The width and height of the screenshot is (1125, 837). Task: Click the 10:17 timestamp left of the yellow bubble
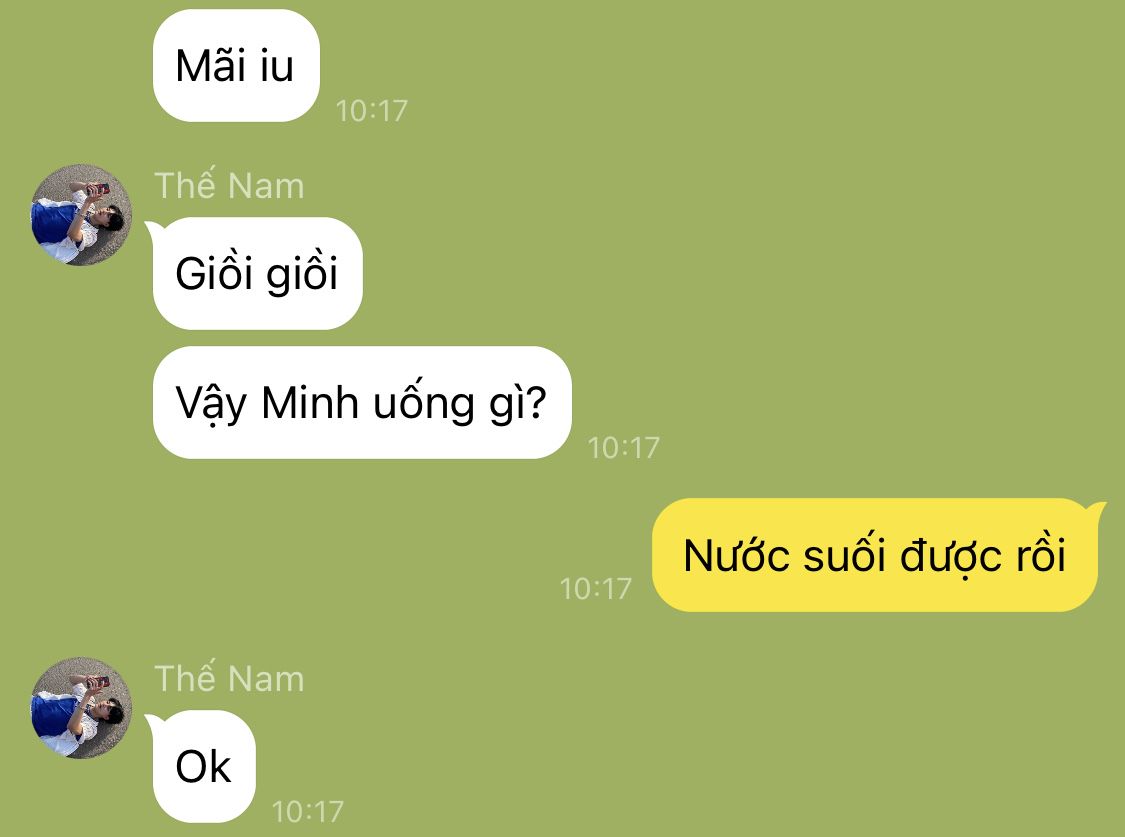tap(596, 589)
